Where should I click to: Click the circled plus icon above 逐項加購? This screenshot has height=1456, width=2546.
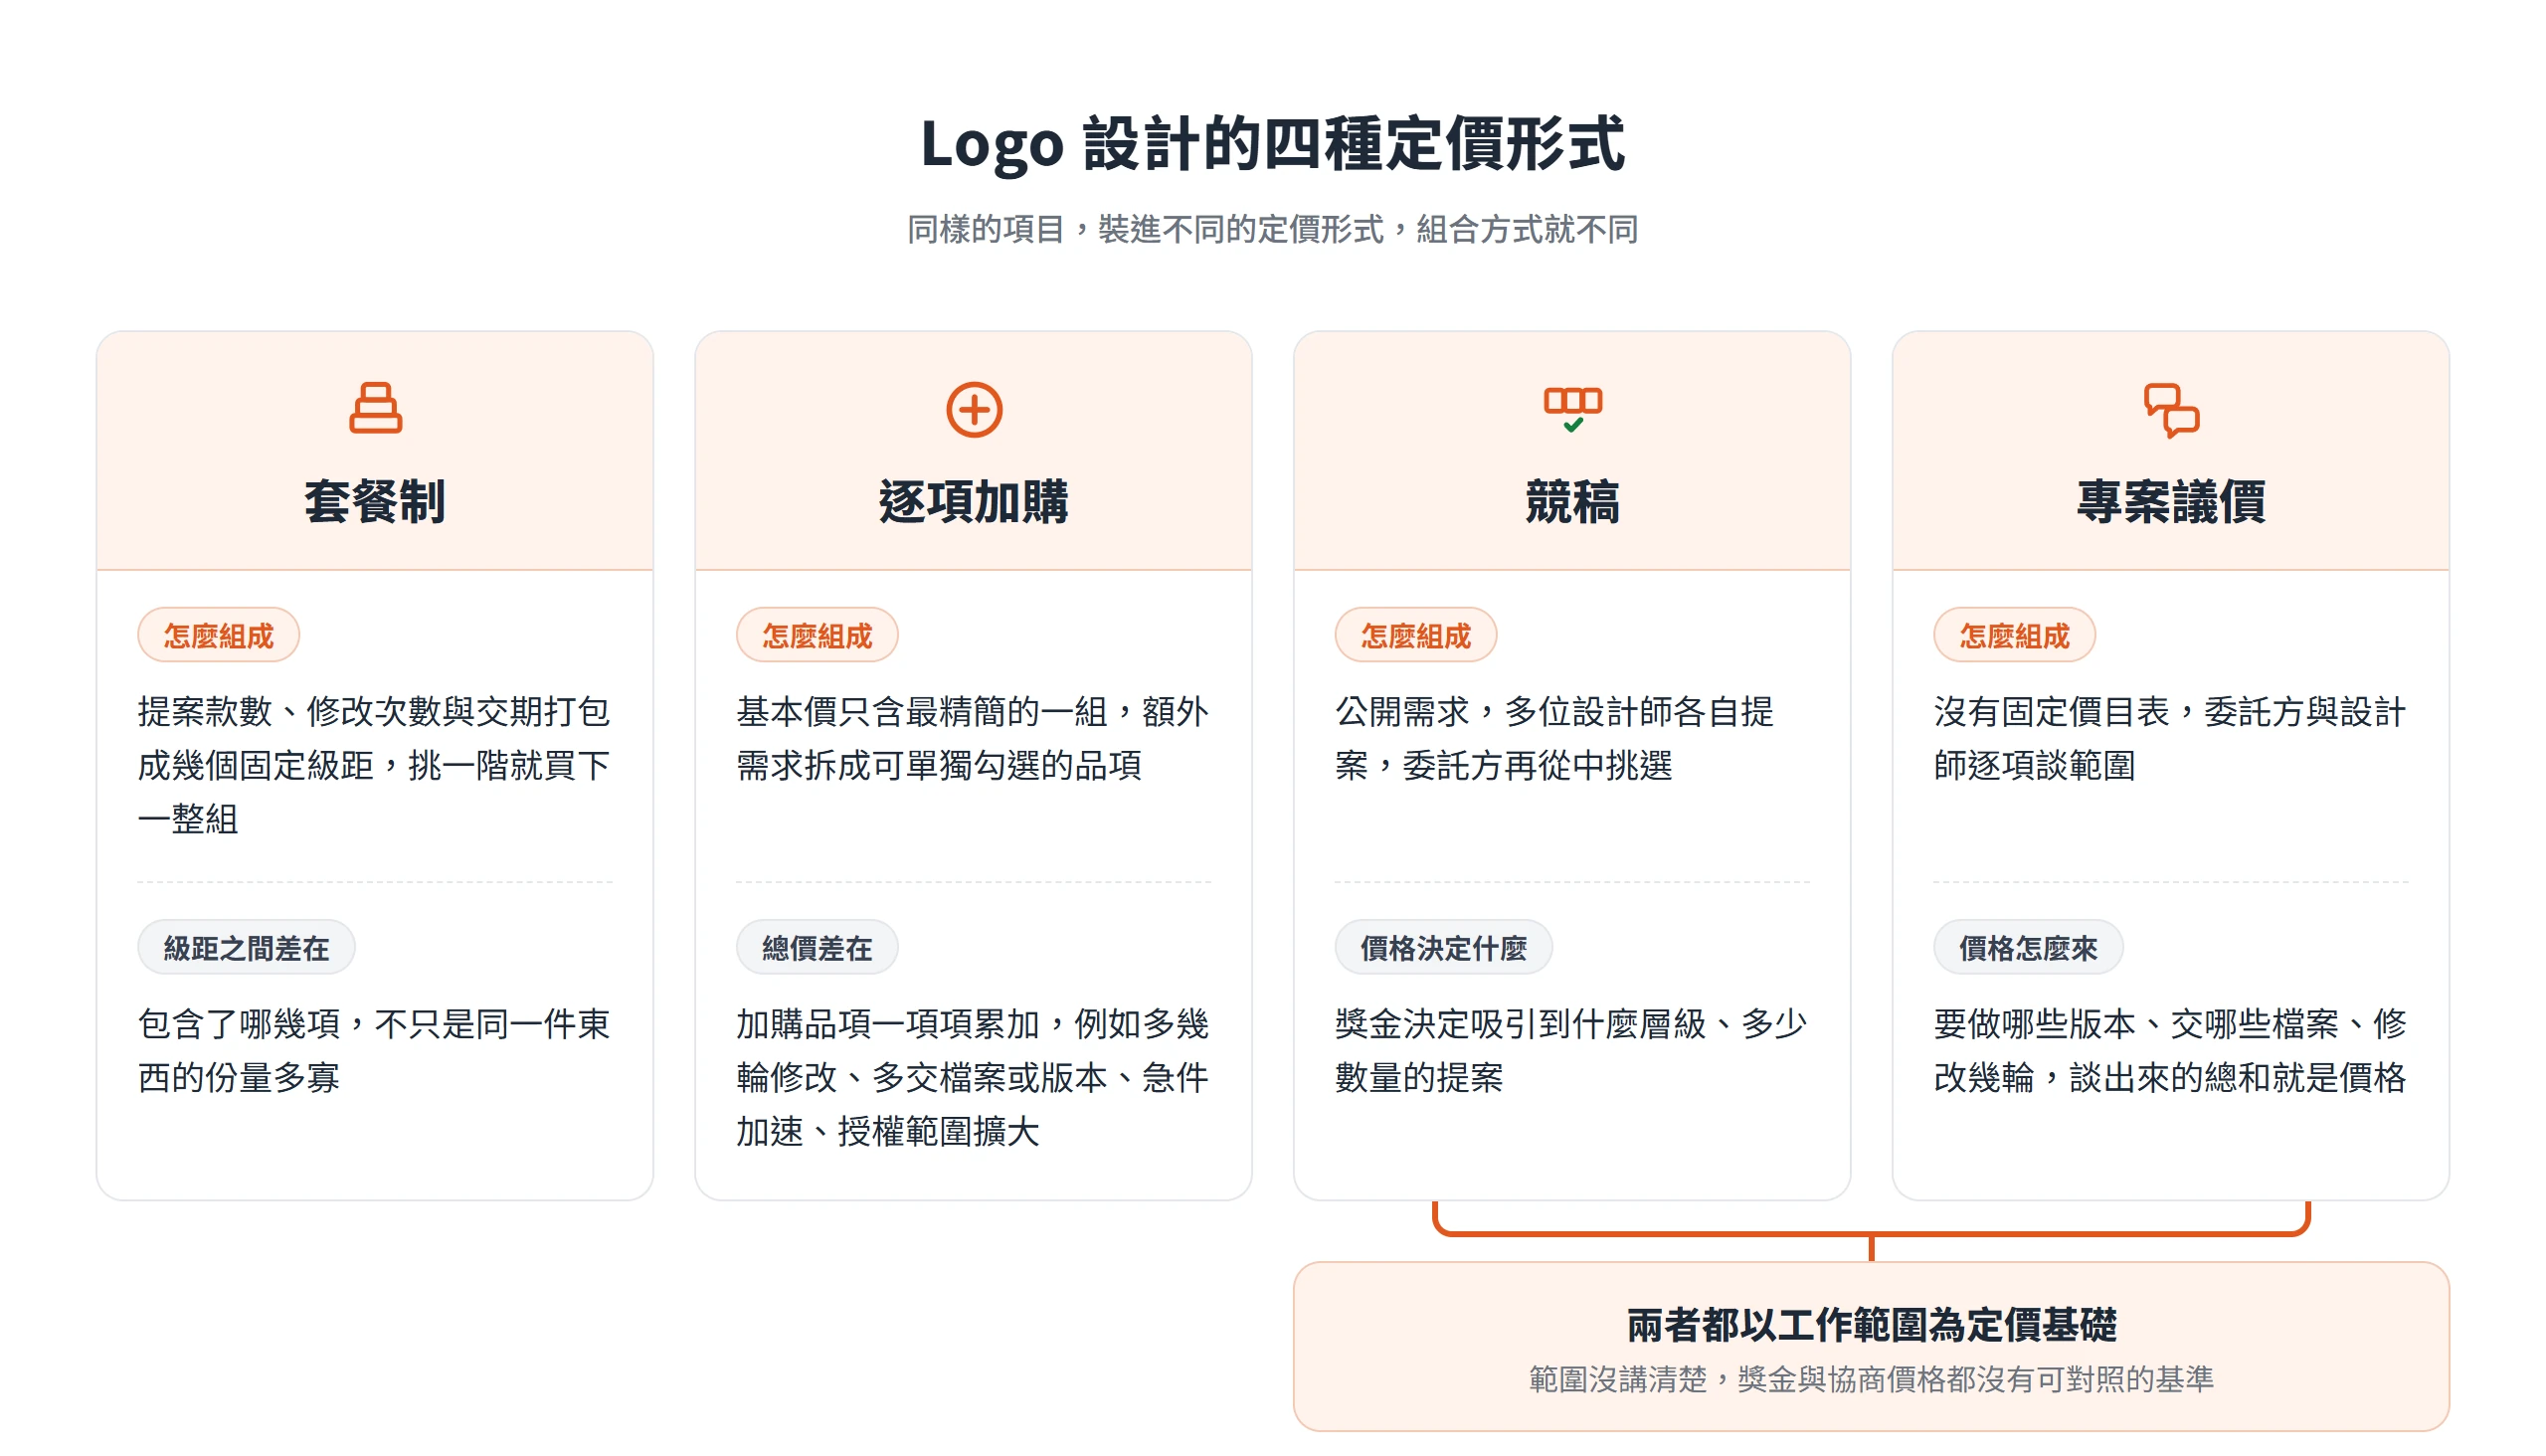pos(974,409)
